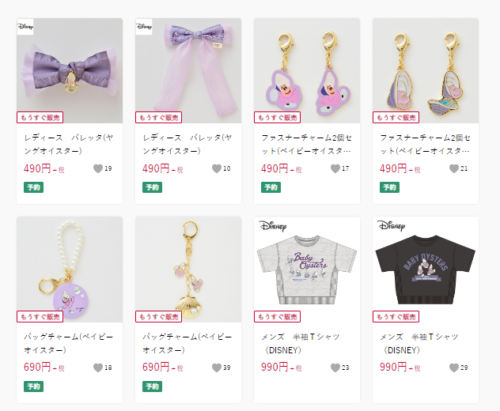Open black men's DISNEY T-shirt title link
The width and height of the screenshot is (500, 411).
tap(419, 343)
